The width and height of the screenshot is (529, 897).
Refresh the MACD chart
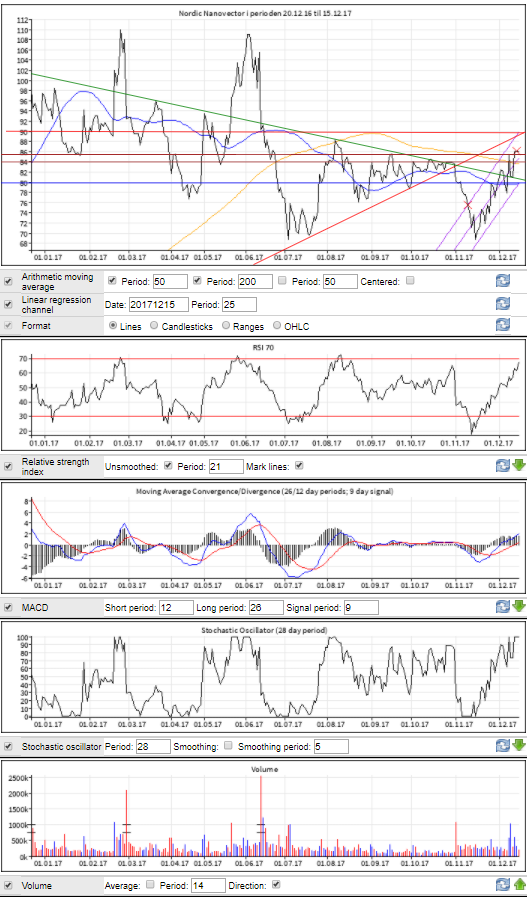pos(502,606)
